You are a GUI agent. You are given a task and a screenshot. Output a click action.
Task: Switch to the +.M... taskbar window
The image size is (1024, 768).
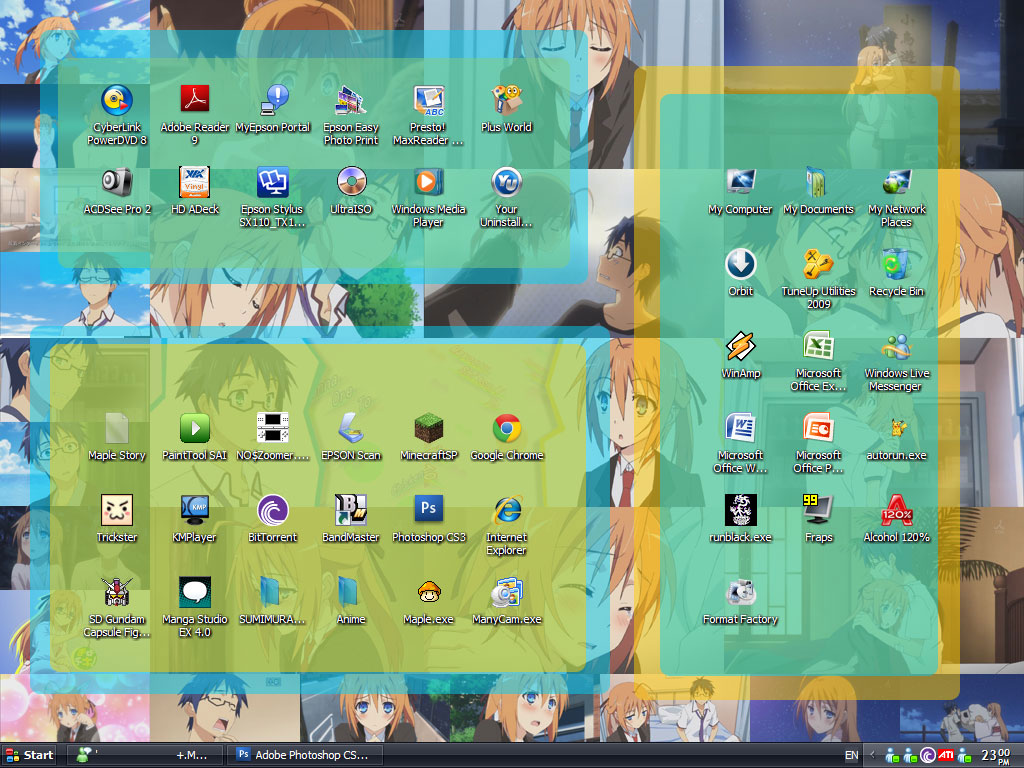coord(145,755)
